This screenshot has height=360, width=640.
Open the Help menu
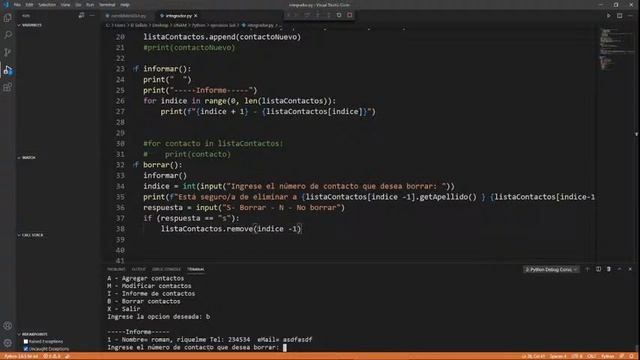tap(125, 5)
